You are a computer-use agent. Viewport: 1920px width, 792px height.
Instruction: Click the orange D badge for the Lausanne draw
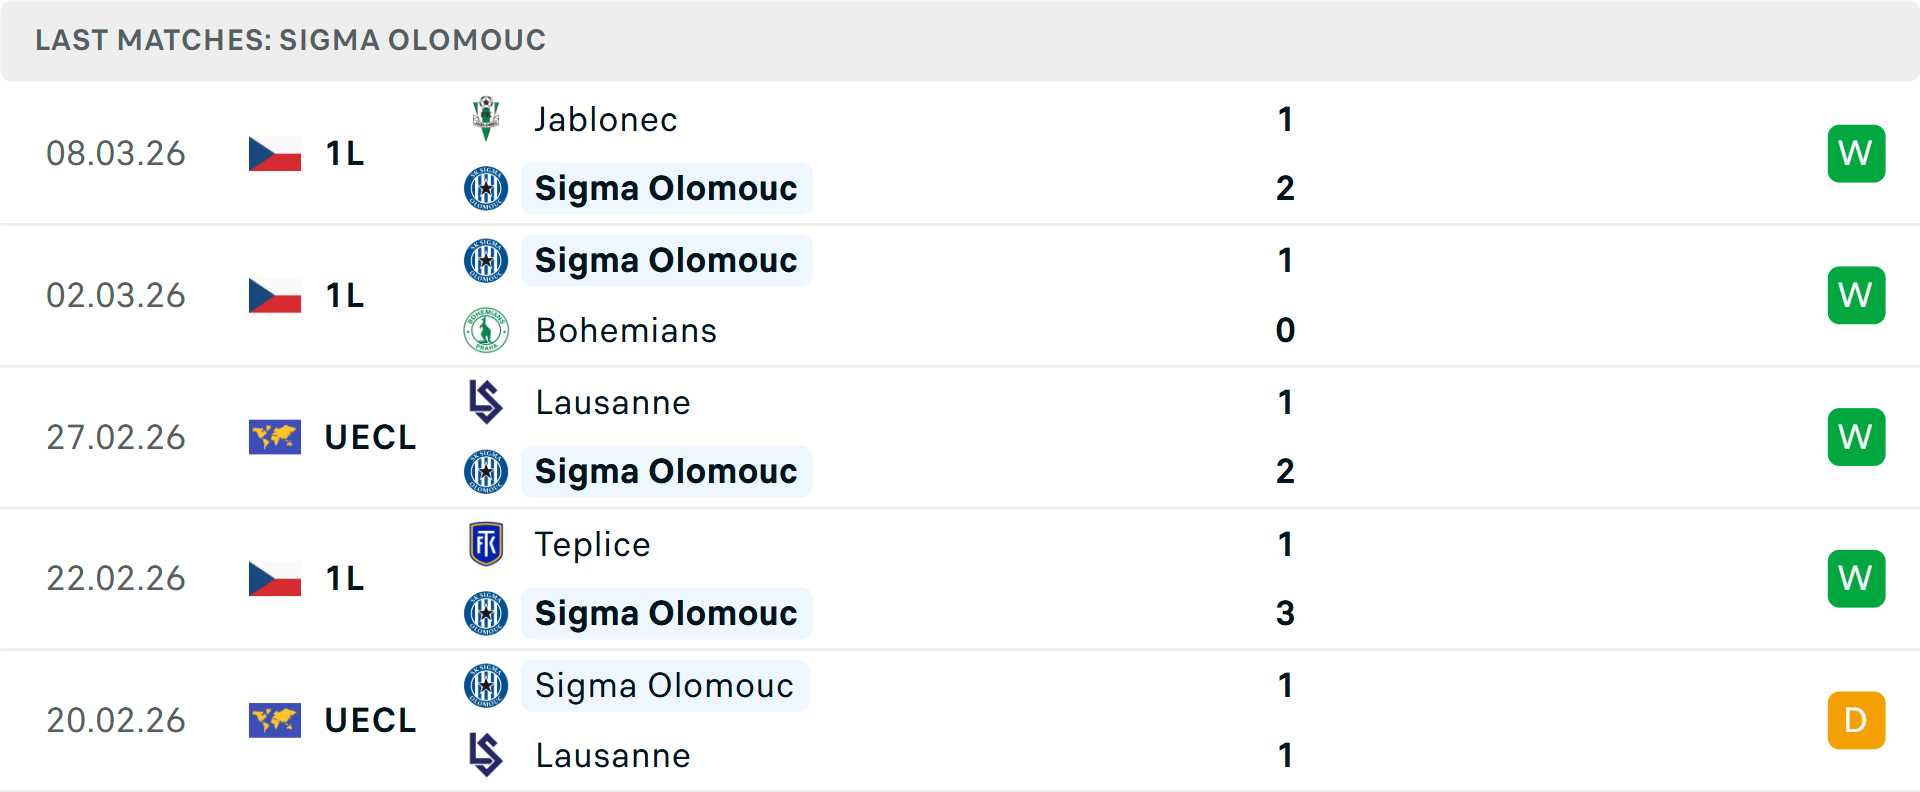(x=1856, y=719)
